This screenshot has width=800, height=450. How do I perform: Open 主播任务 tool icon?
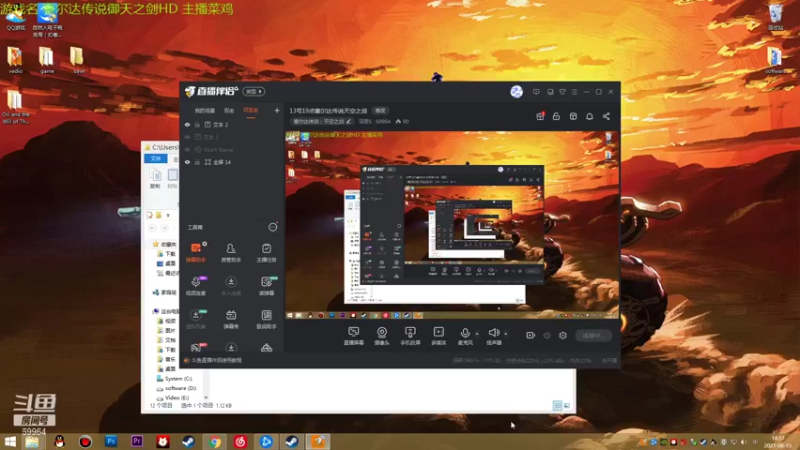point(266,252)
